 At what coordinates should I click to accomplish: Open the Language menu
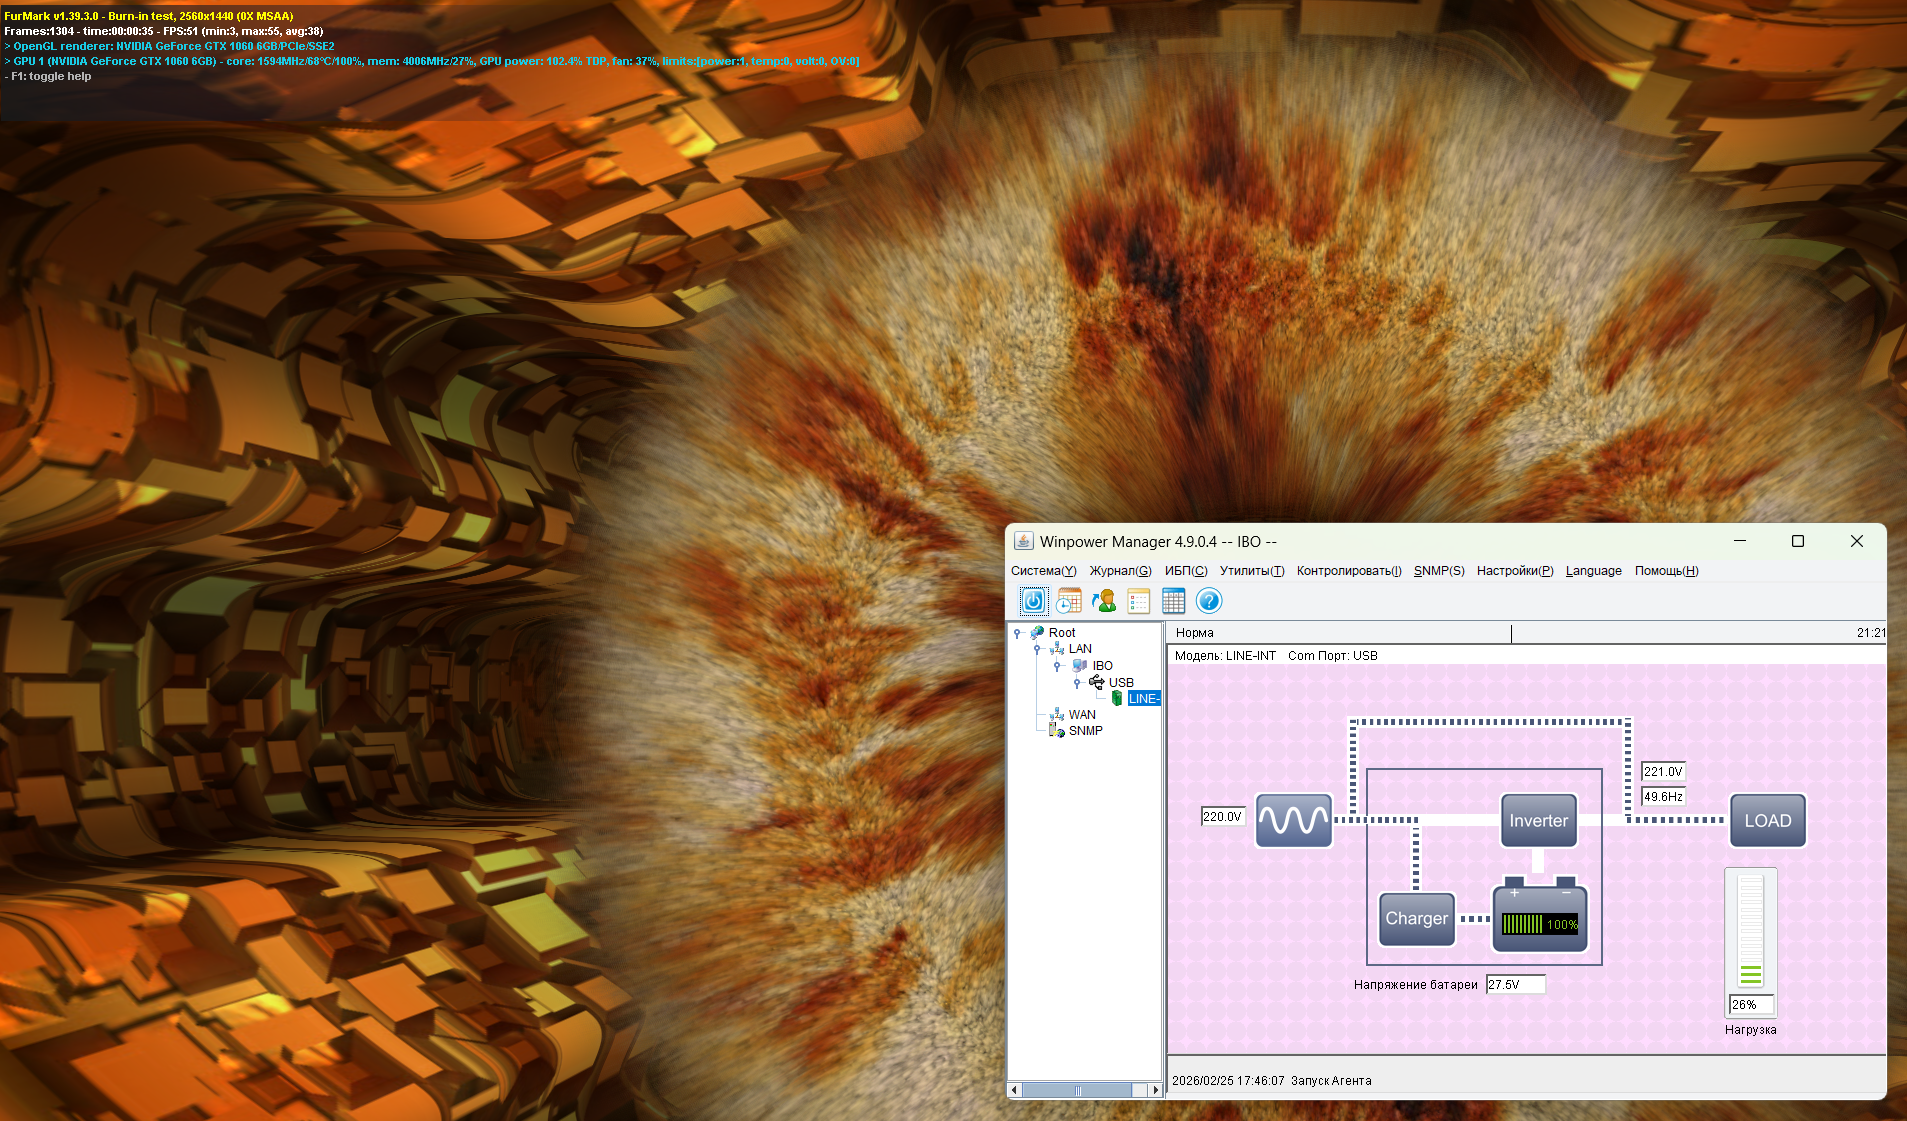tap(1593, 571)
